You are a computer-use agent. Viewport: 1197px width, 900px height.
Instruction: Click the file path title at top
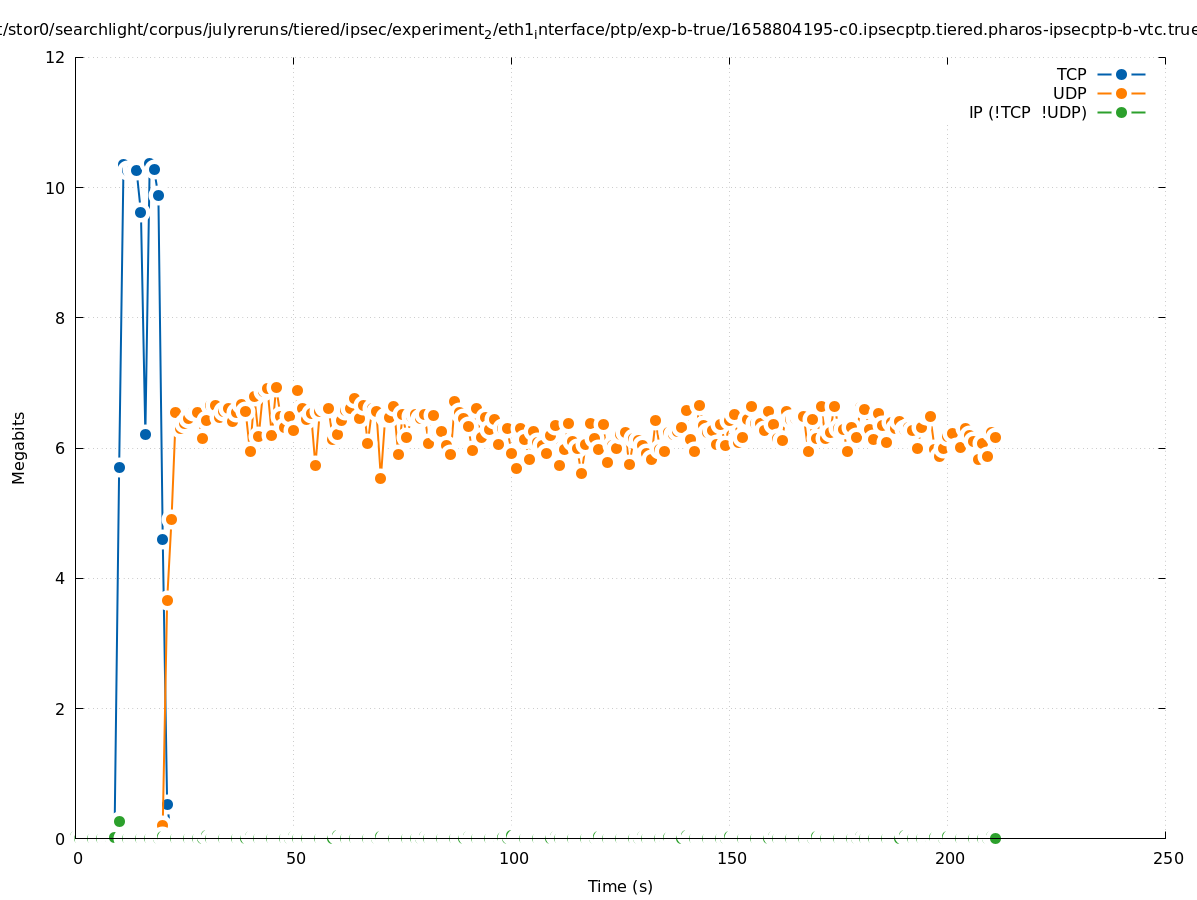pyautogui.click(x=598, y=30)
